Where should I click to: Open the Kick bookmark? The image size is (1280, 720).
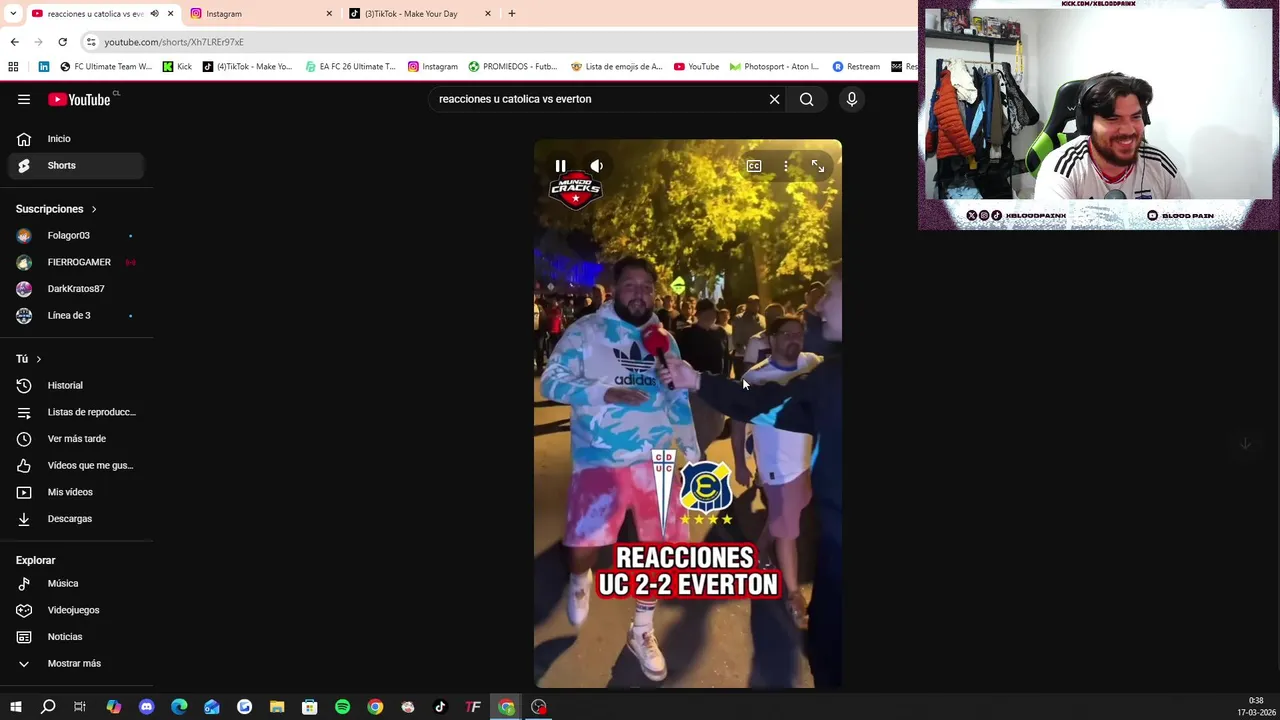point(177,67)
